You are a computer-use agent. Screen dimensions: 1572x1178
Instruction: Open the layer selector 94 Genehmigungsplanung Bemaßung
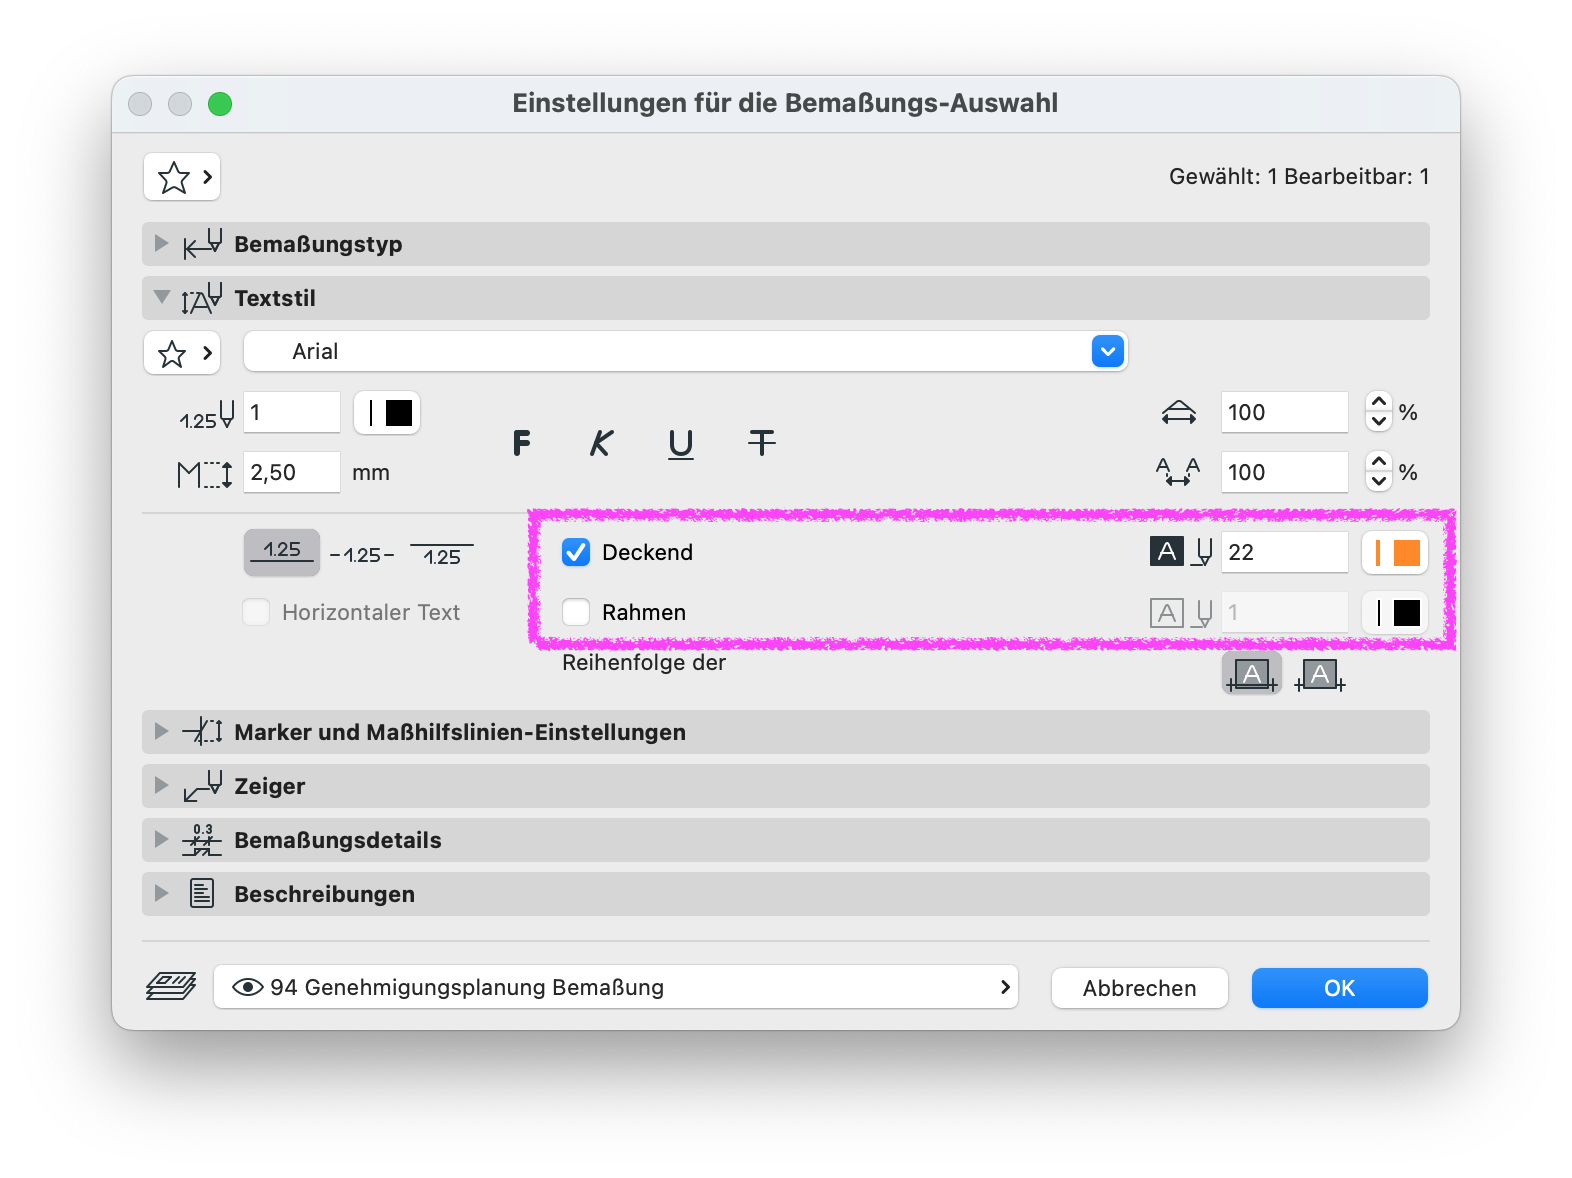(x=616, y=987)
